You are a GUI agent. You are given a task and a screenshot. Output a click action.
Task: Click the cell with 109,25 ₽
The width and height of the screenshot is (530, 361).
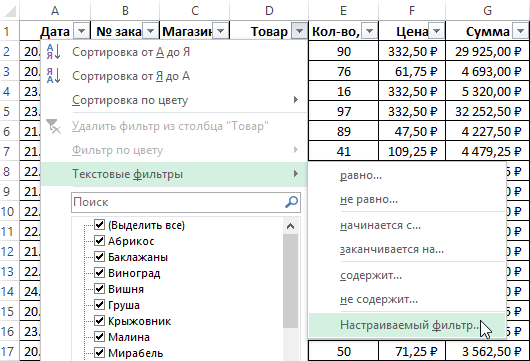click(x=412, y=151)
